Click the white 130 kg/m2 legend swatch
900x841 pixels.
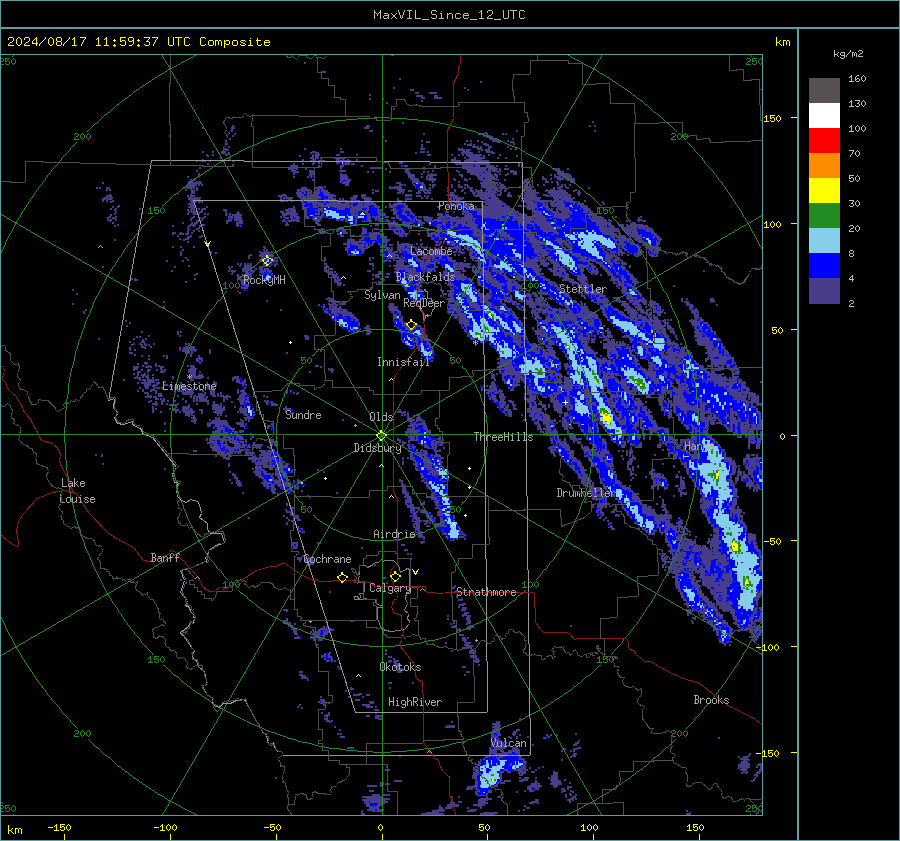tap(824, 116)
